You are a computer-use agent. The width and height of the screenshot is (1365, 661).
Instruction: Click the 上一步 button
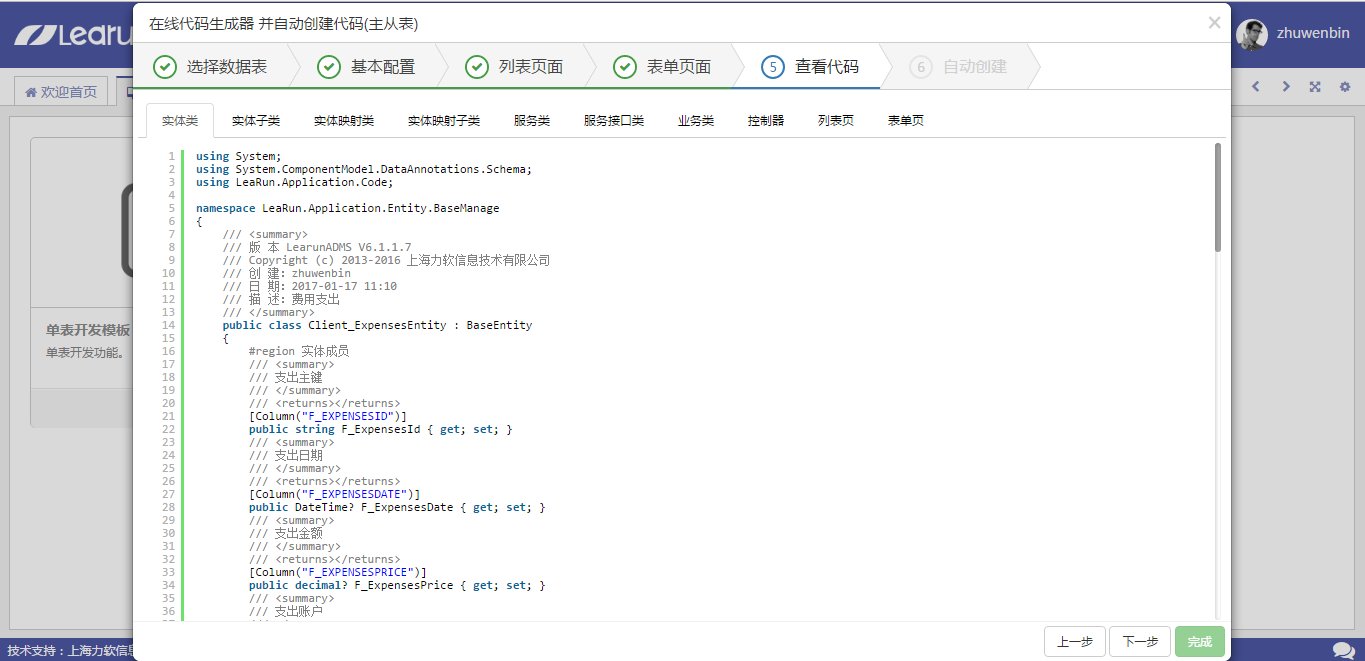coord(1075,642)
